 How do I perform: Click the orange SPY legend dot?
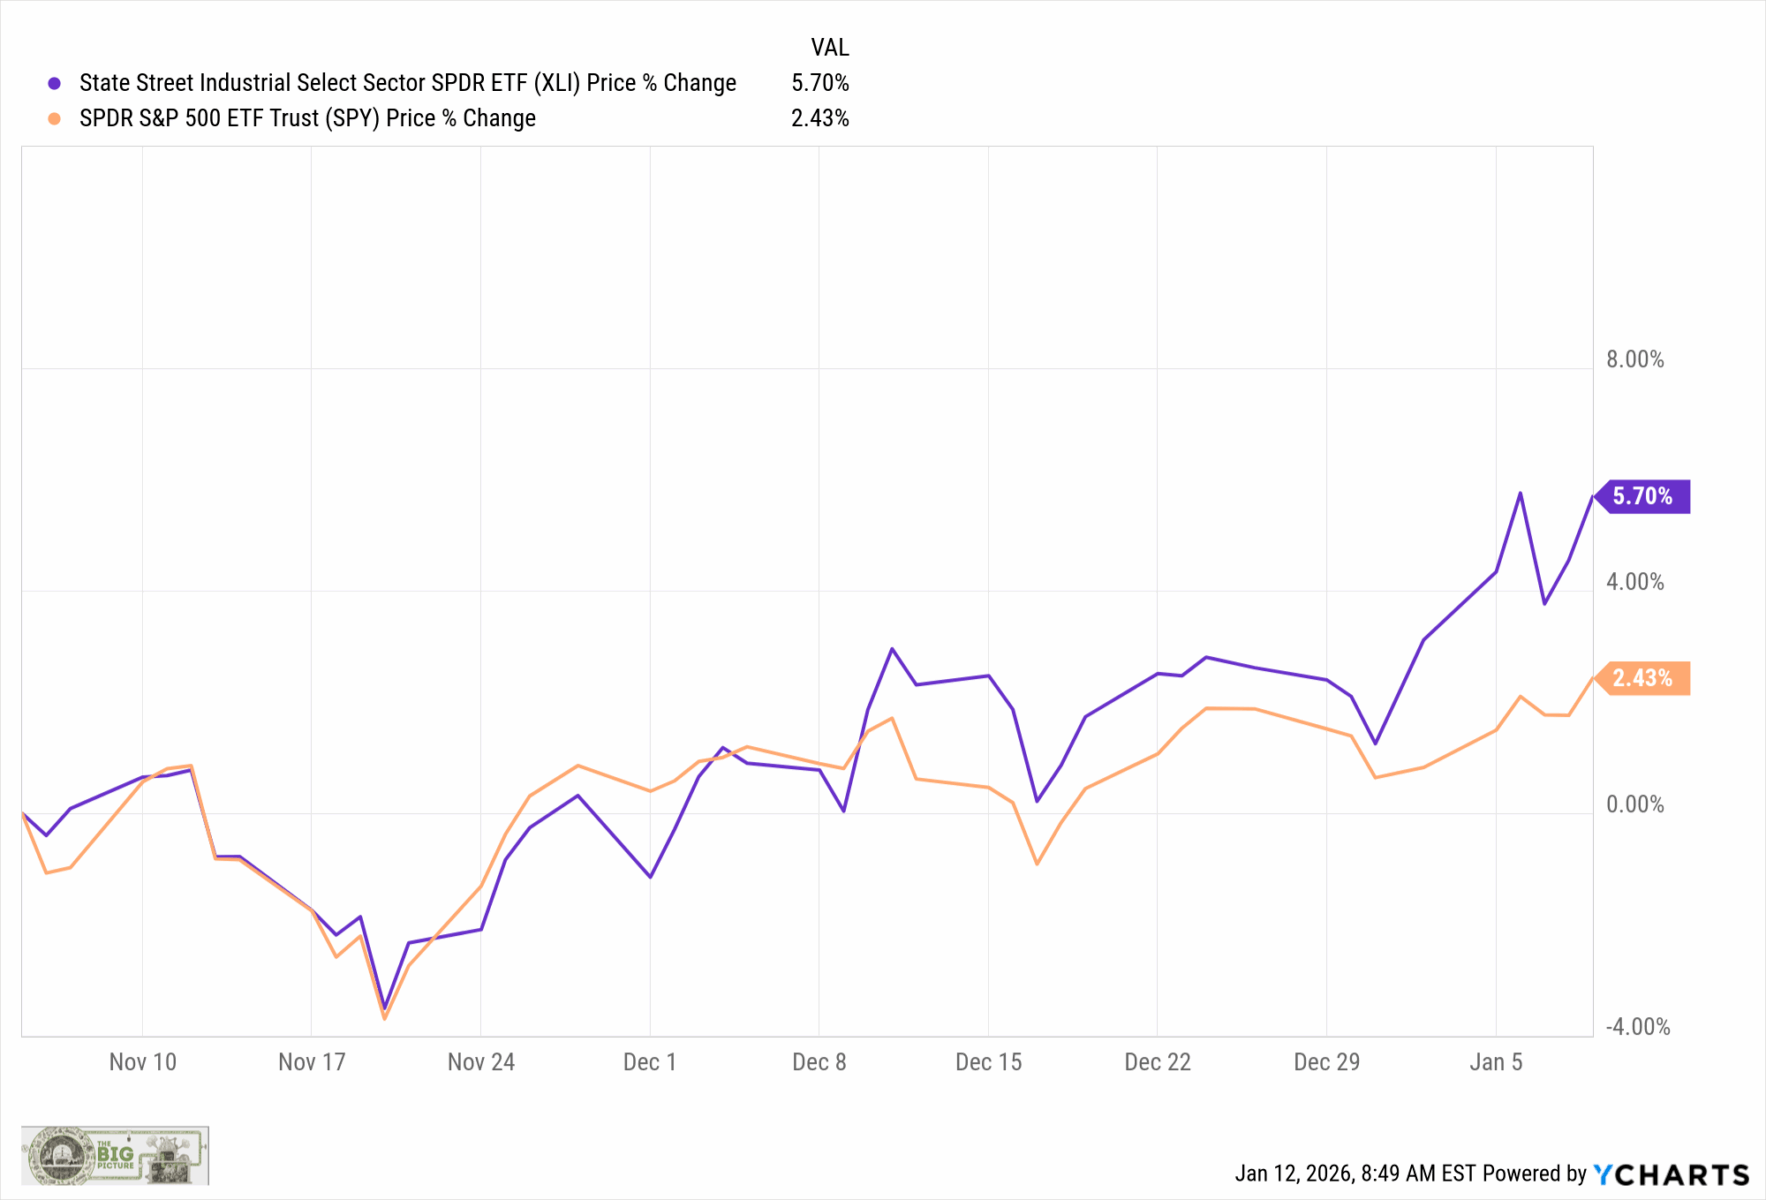coord(55,118)
